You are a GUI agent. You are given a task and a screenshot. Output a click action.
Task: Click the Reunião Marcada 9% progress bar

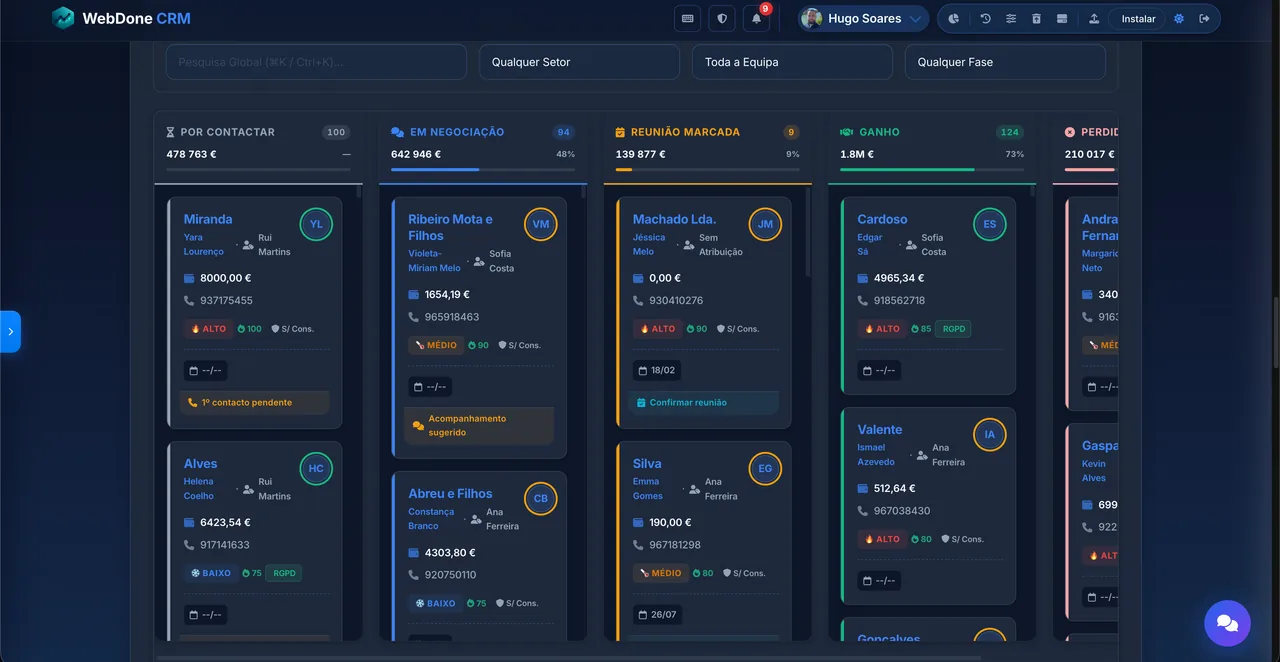coord(708,169)
